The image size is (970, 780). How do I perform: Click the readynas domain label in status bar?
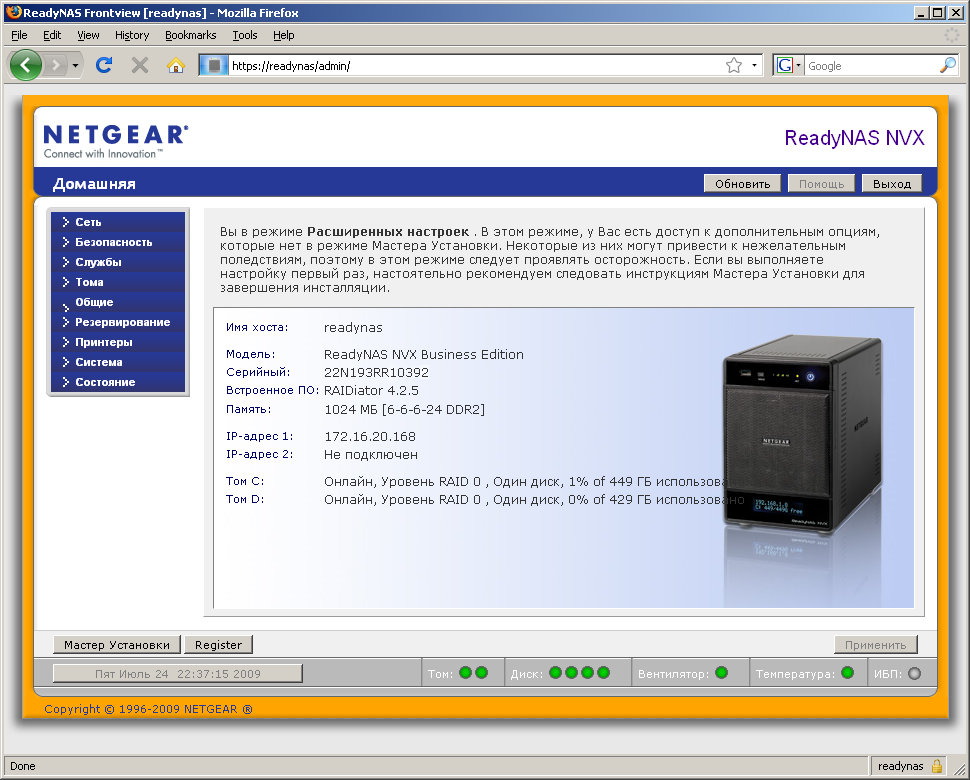click(x=900, y=766)
